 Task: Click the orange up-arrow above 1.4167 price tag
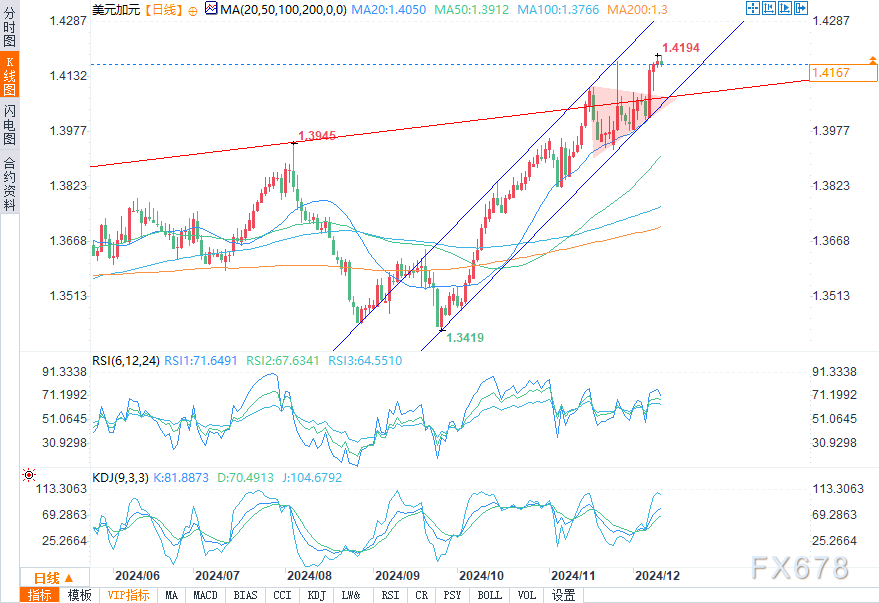(872, 59)
